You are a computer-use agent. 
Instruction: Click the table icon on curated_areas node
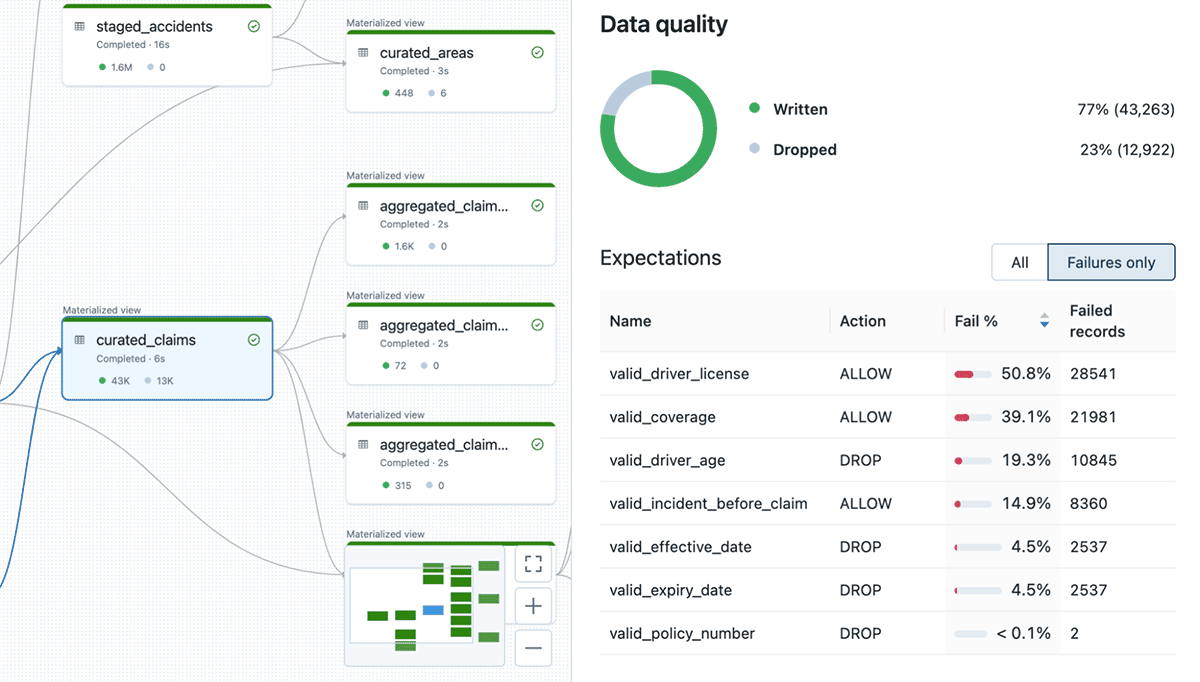(x=363, y=53)
